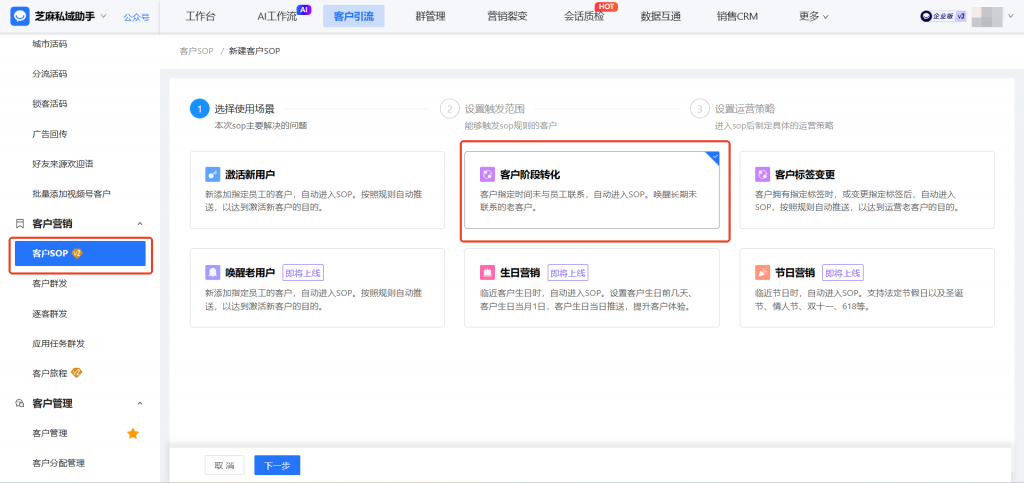Click the star icon beside 客户管理
This screenshot has width=1024, height=483.
click(133, 433)
